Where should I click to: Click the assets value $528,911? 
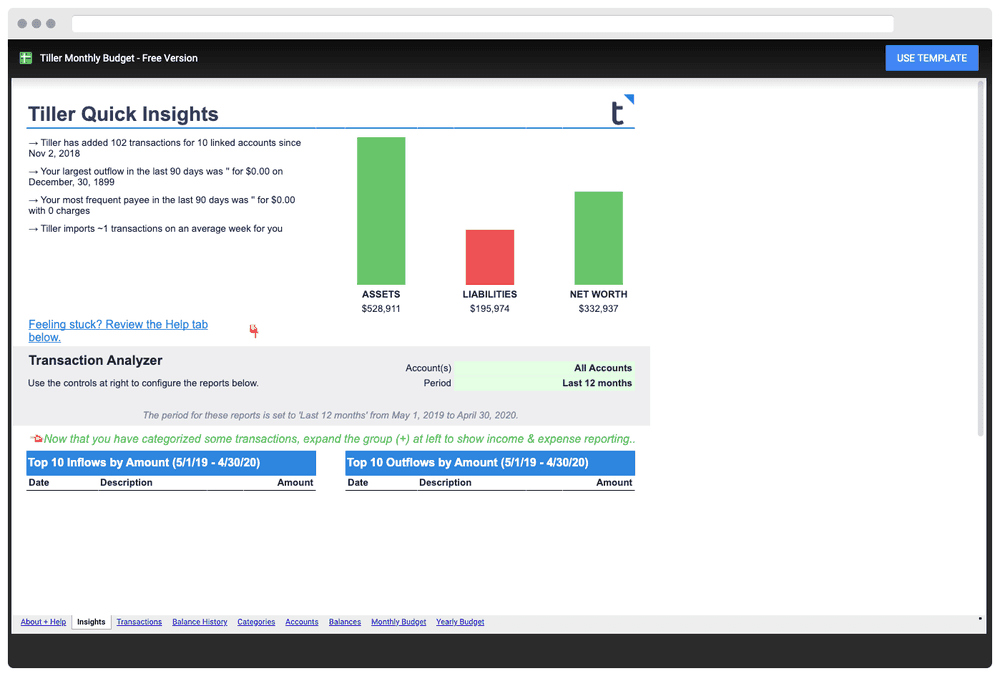[381, 309]
